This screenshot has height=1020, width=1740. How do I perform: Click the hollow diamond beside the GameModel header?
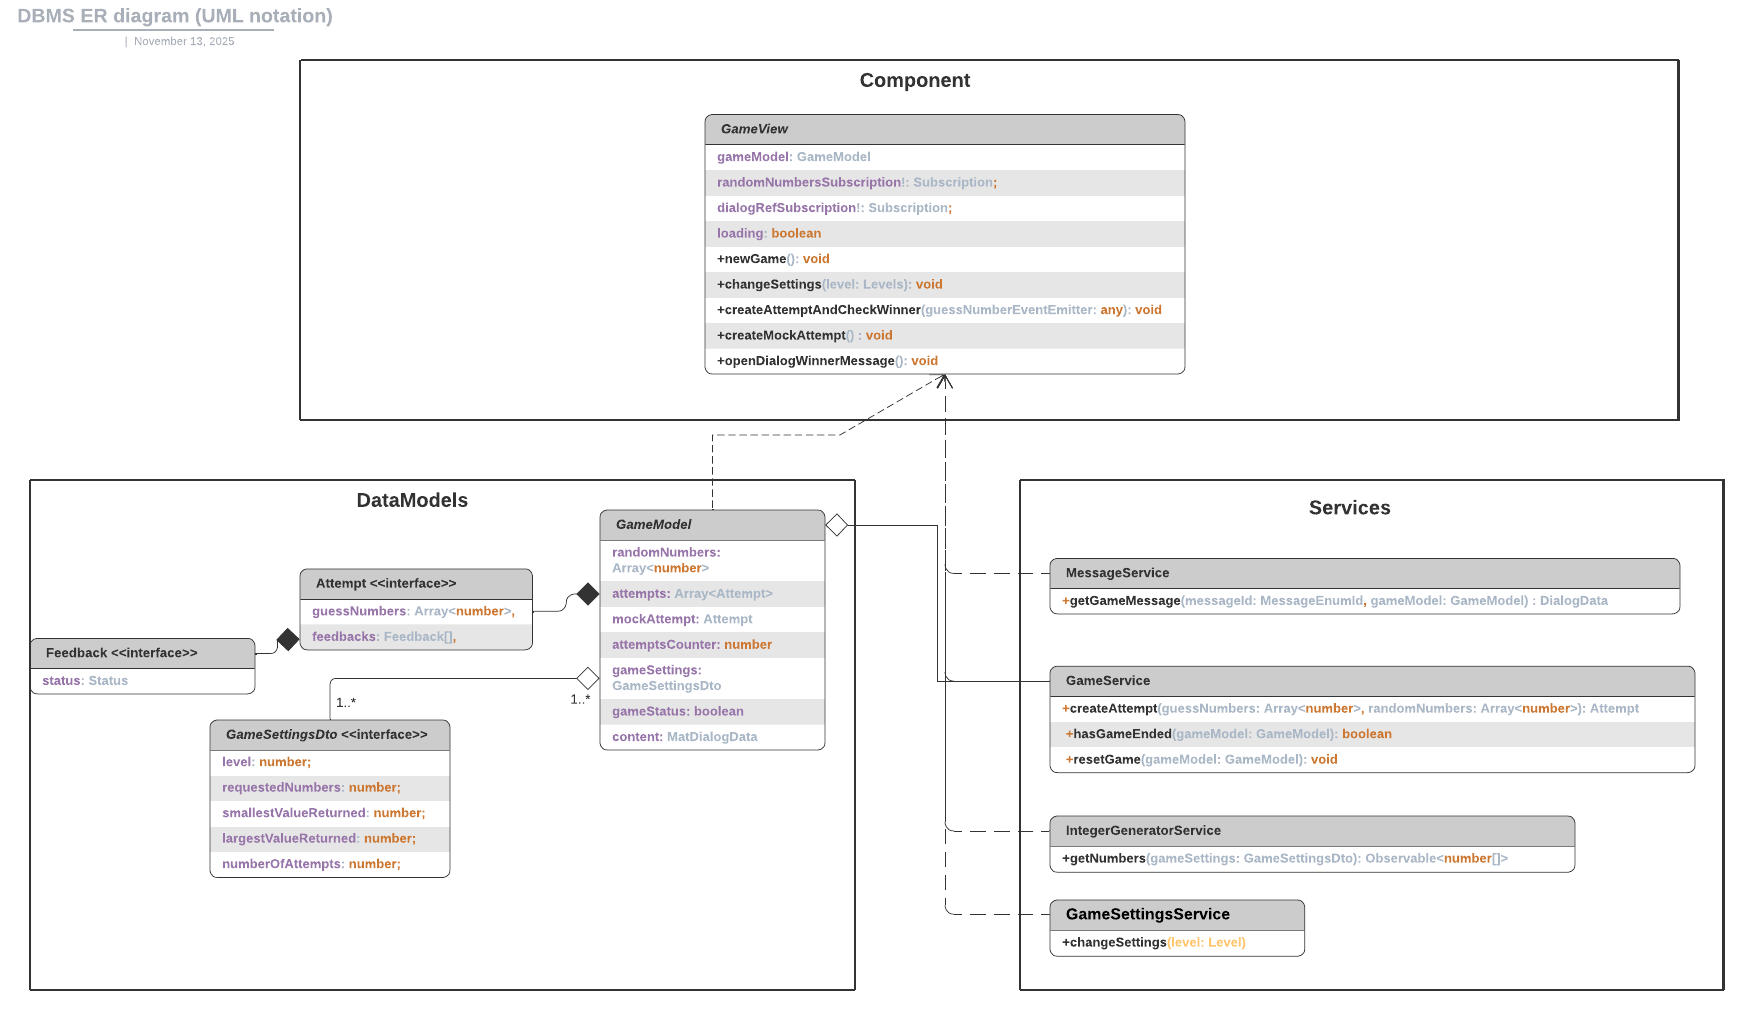837,525
